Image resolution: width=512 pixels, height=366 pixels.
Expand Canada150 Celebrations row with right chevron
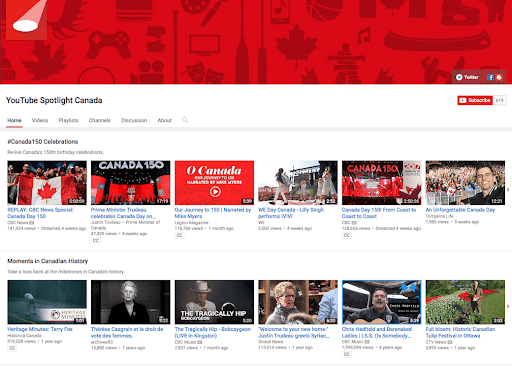pos(508,190)
